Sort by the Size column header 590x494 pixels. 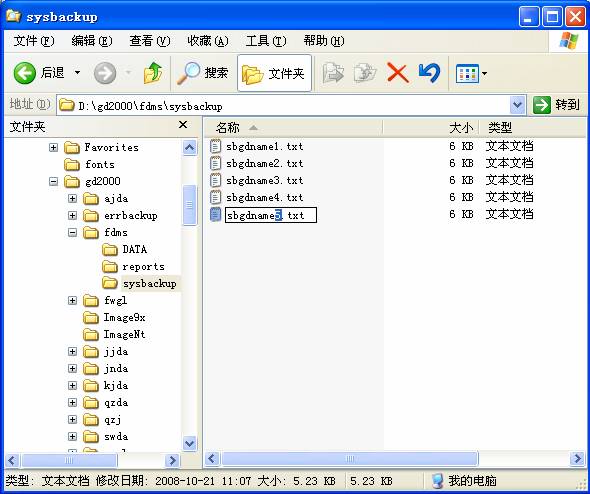click(430, 128)
